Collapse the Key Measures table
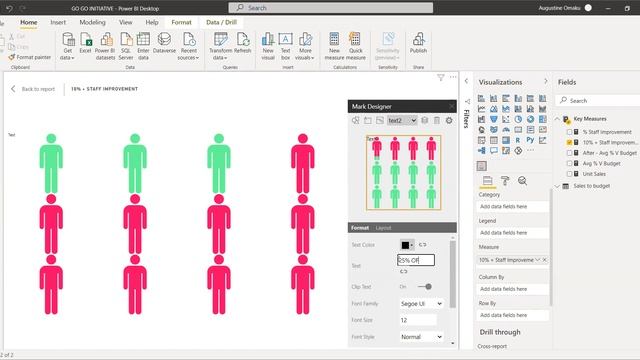640x360 pixels. 558,119
